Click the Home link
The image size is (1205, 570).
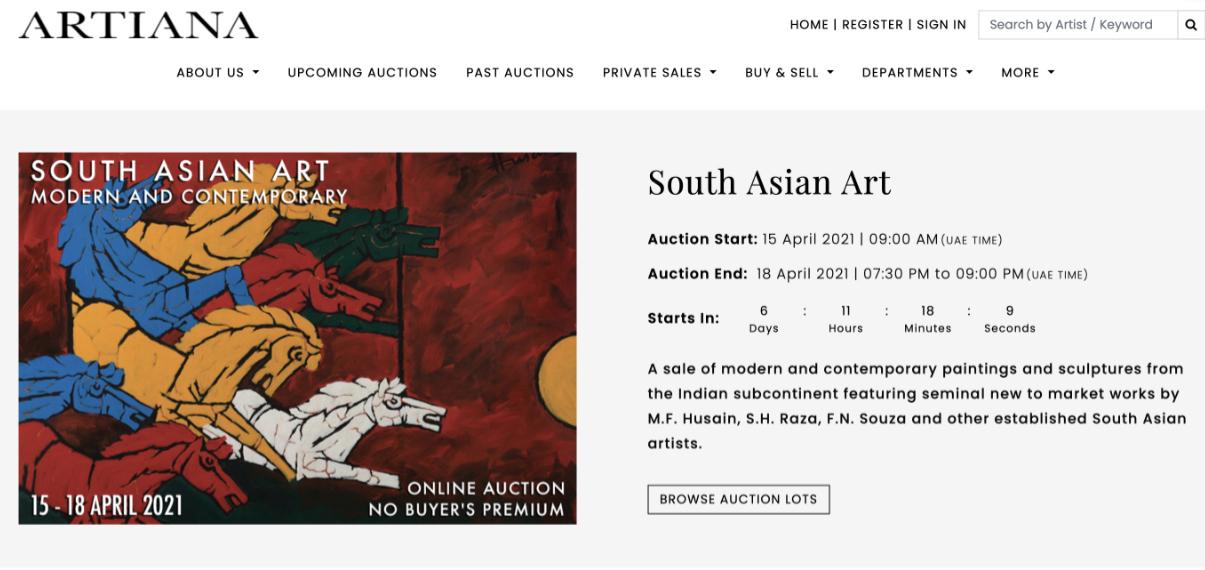(x=809, y=25)
